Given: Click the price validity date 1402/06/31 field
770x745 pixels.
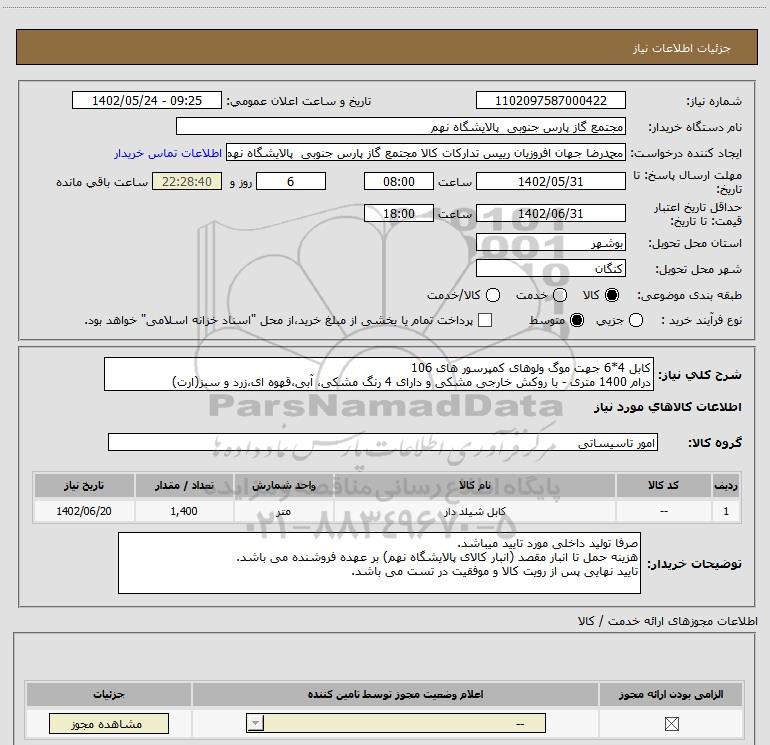Looking at the screenshot, I should 551,213.
